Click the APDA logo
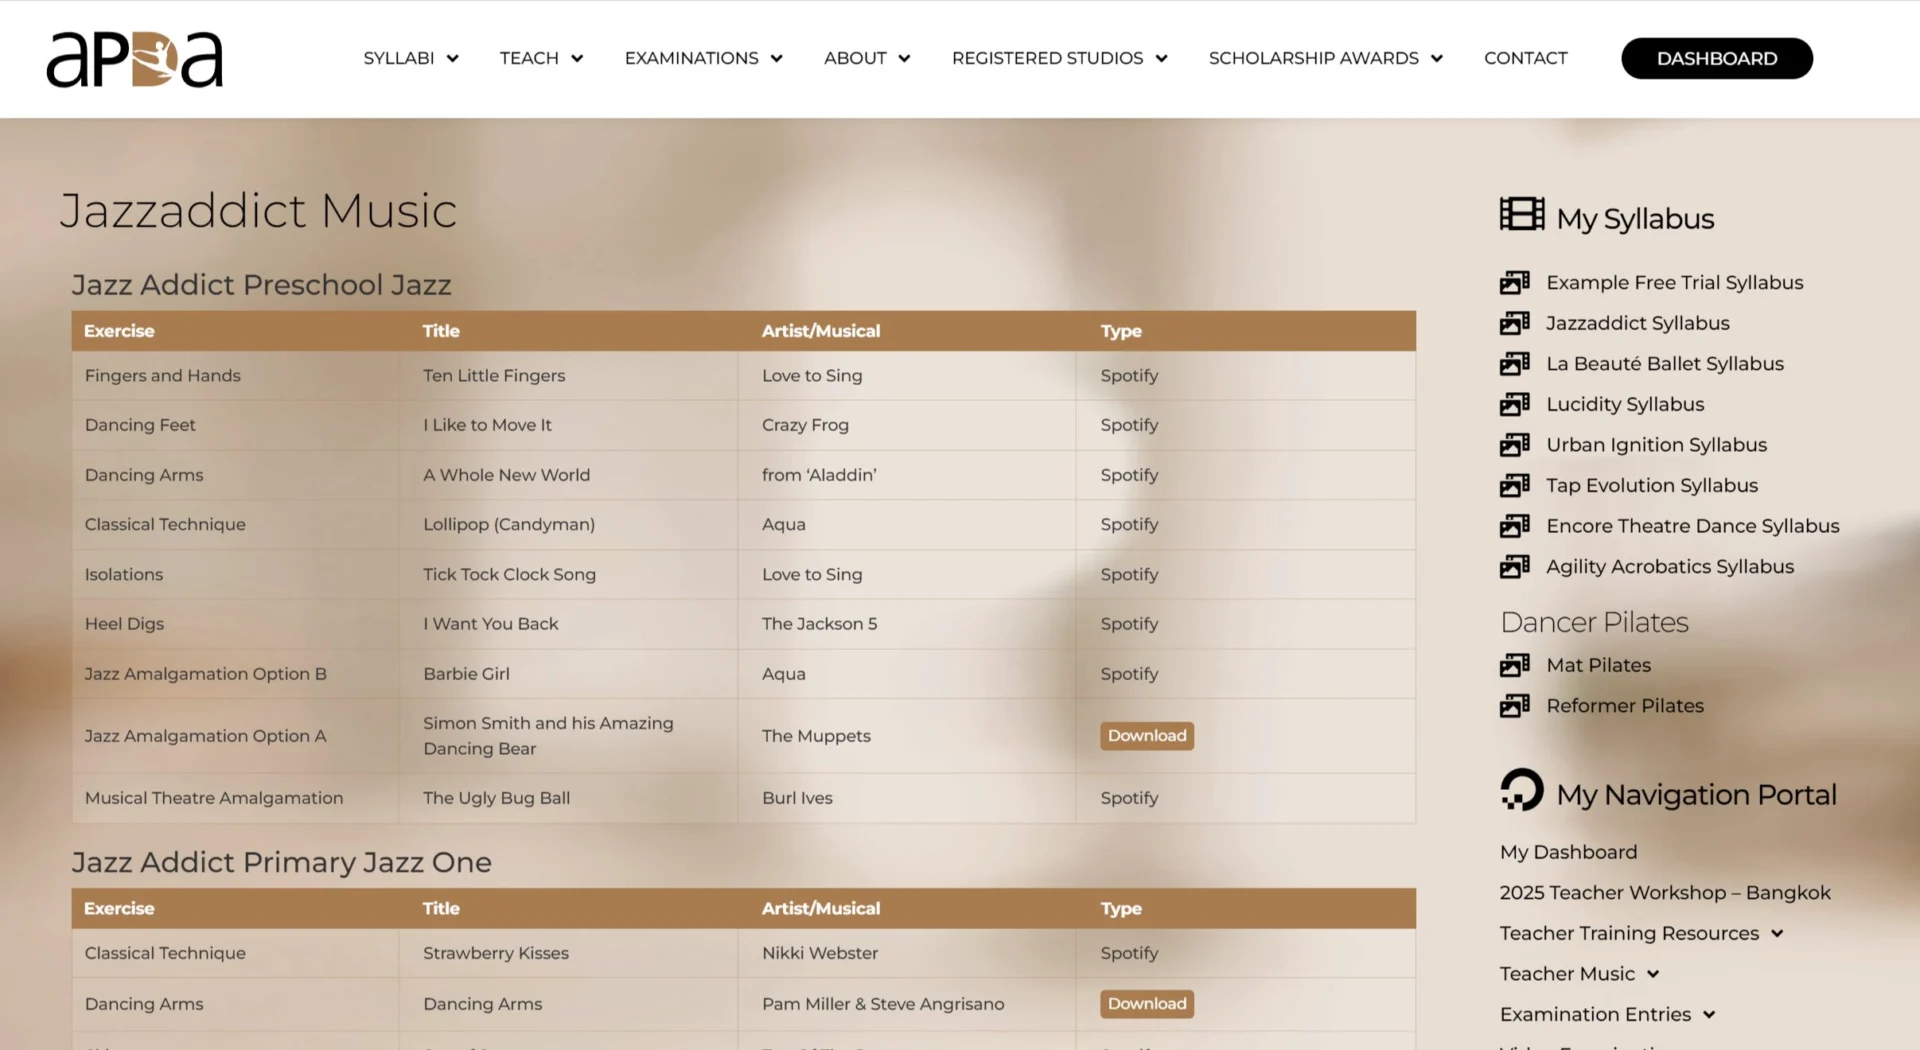Viewport: 1920px width, 1050px height. (134, 59)
